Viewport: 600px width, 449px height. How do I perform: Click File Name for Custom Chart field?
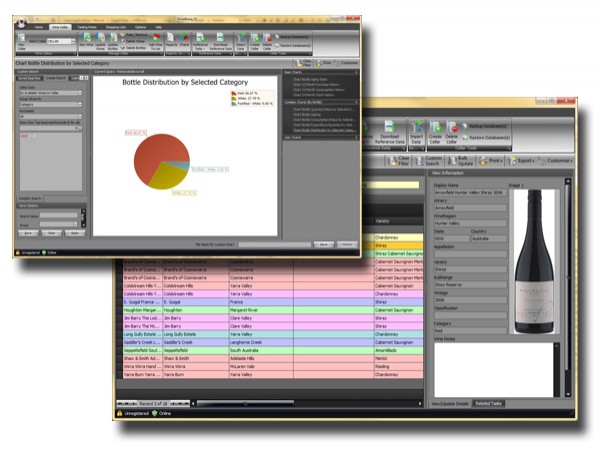click(274, 244)
